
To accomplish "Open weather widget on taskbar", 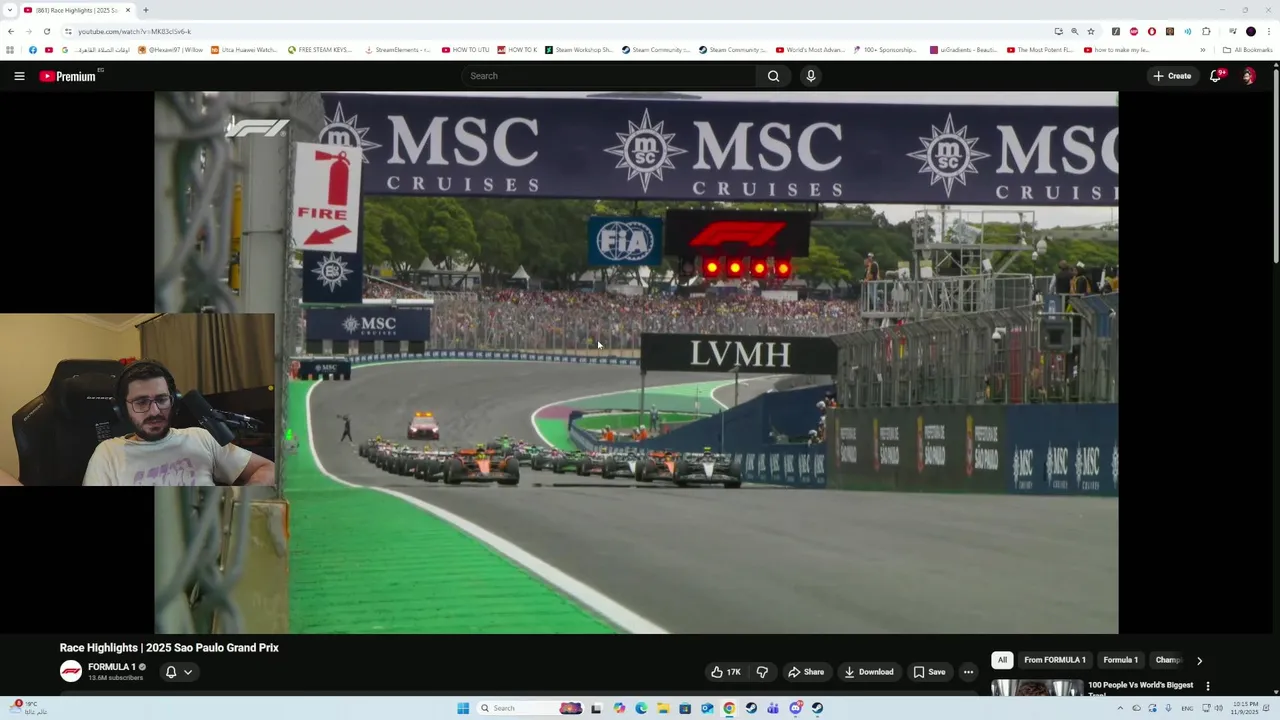I will click(29, 708).
